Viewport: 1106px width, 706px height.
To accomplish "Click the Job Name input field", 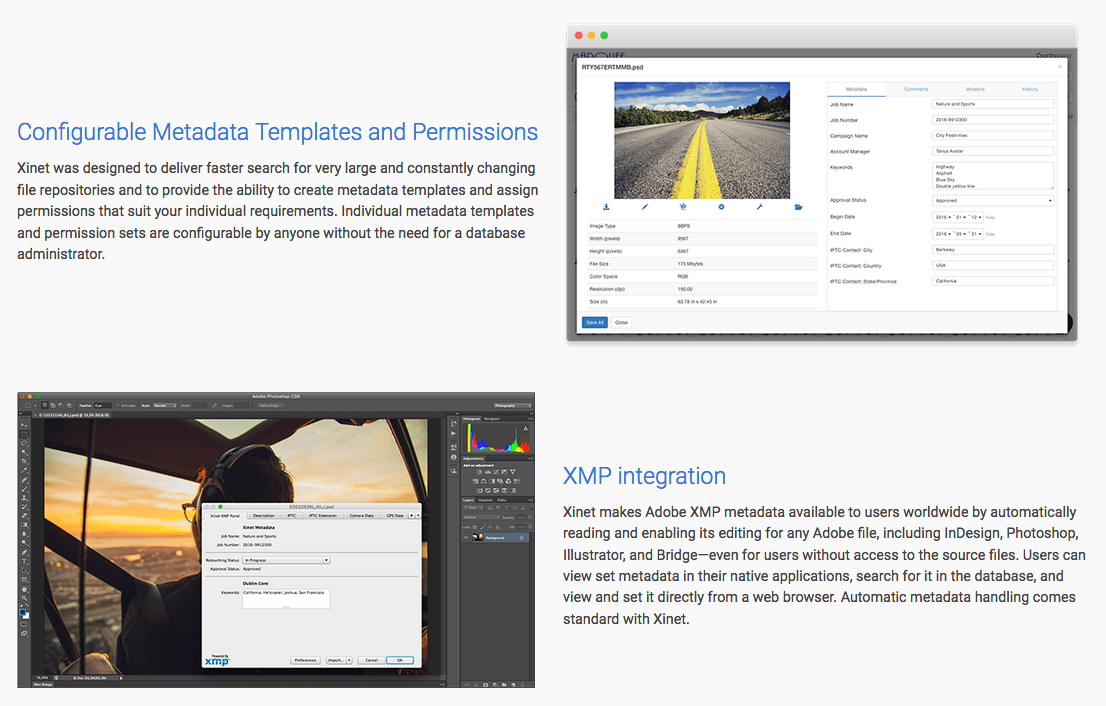I will pos(993,104).
